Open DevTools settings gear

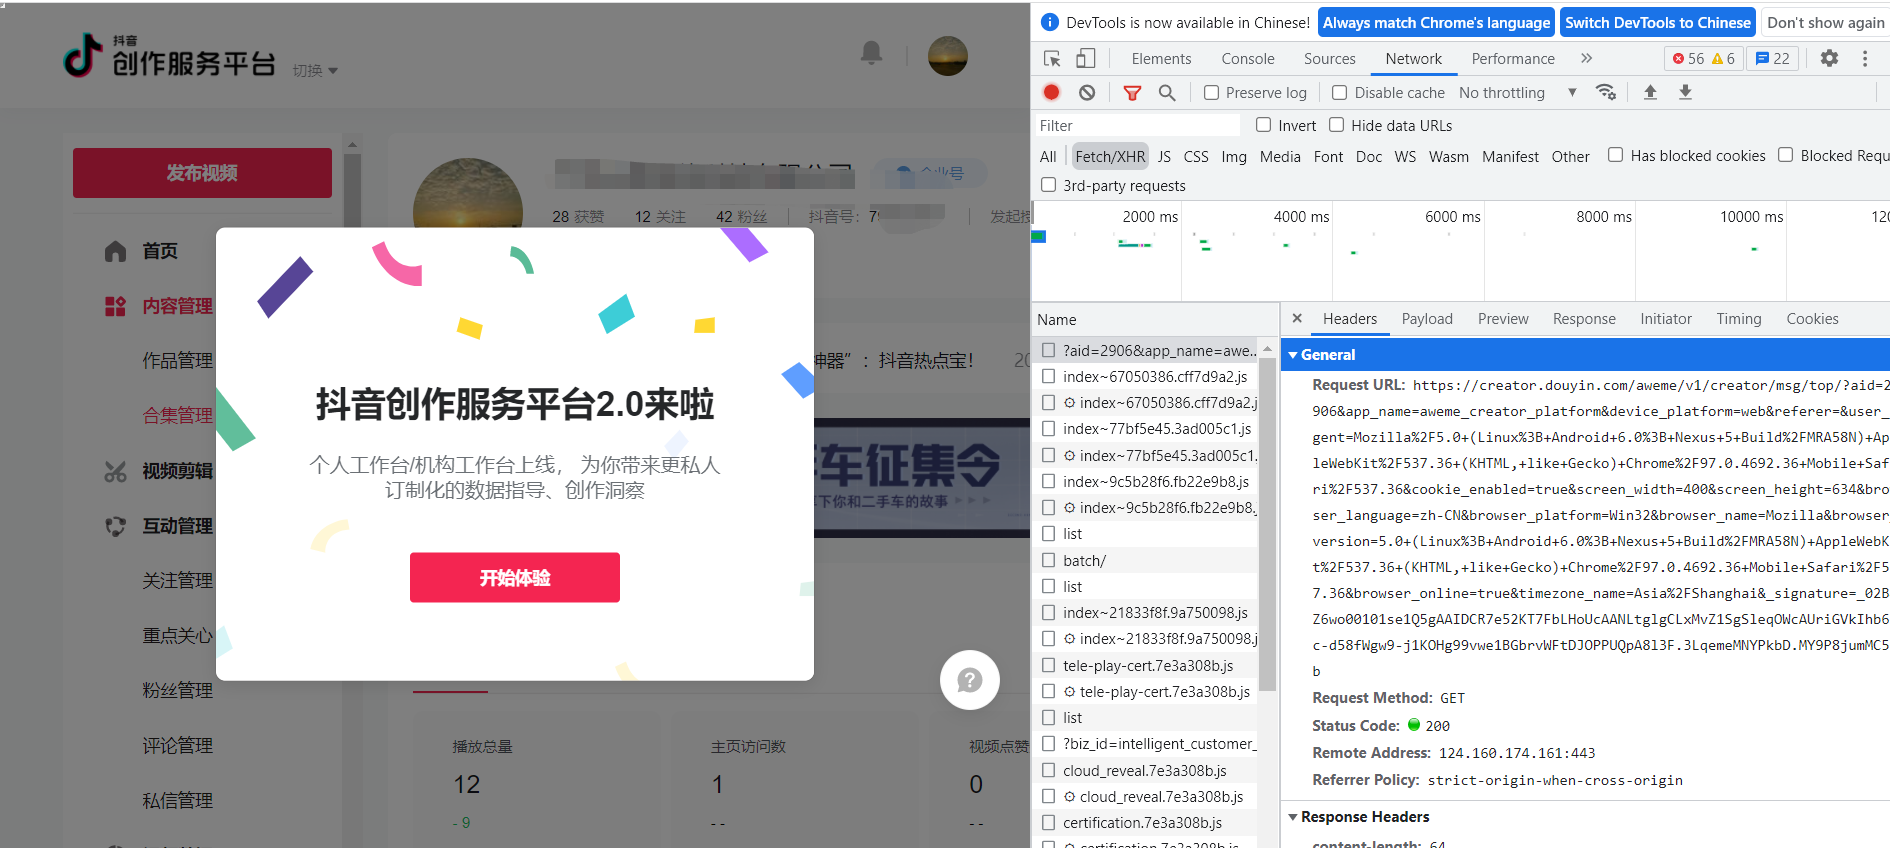coord(1829,59)
